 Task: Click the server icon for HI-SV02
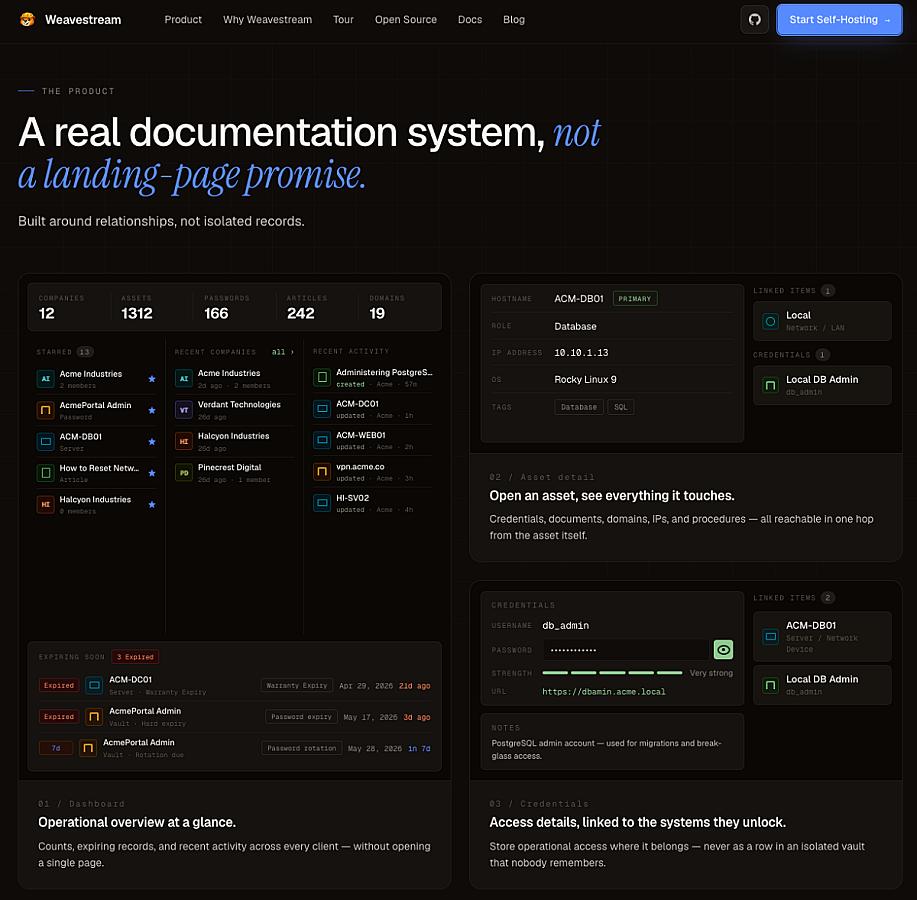[x=322, y=503]
